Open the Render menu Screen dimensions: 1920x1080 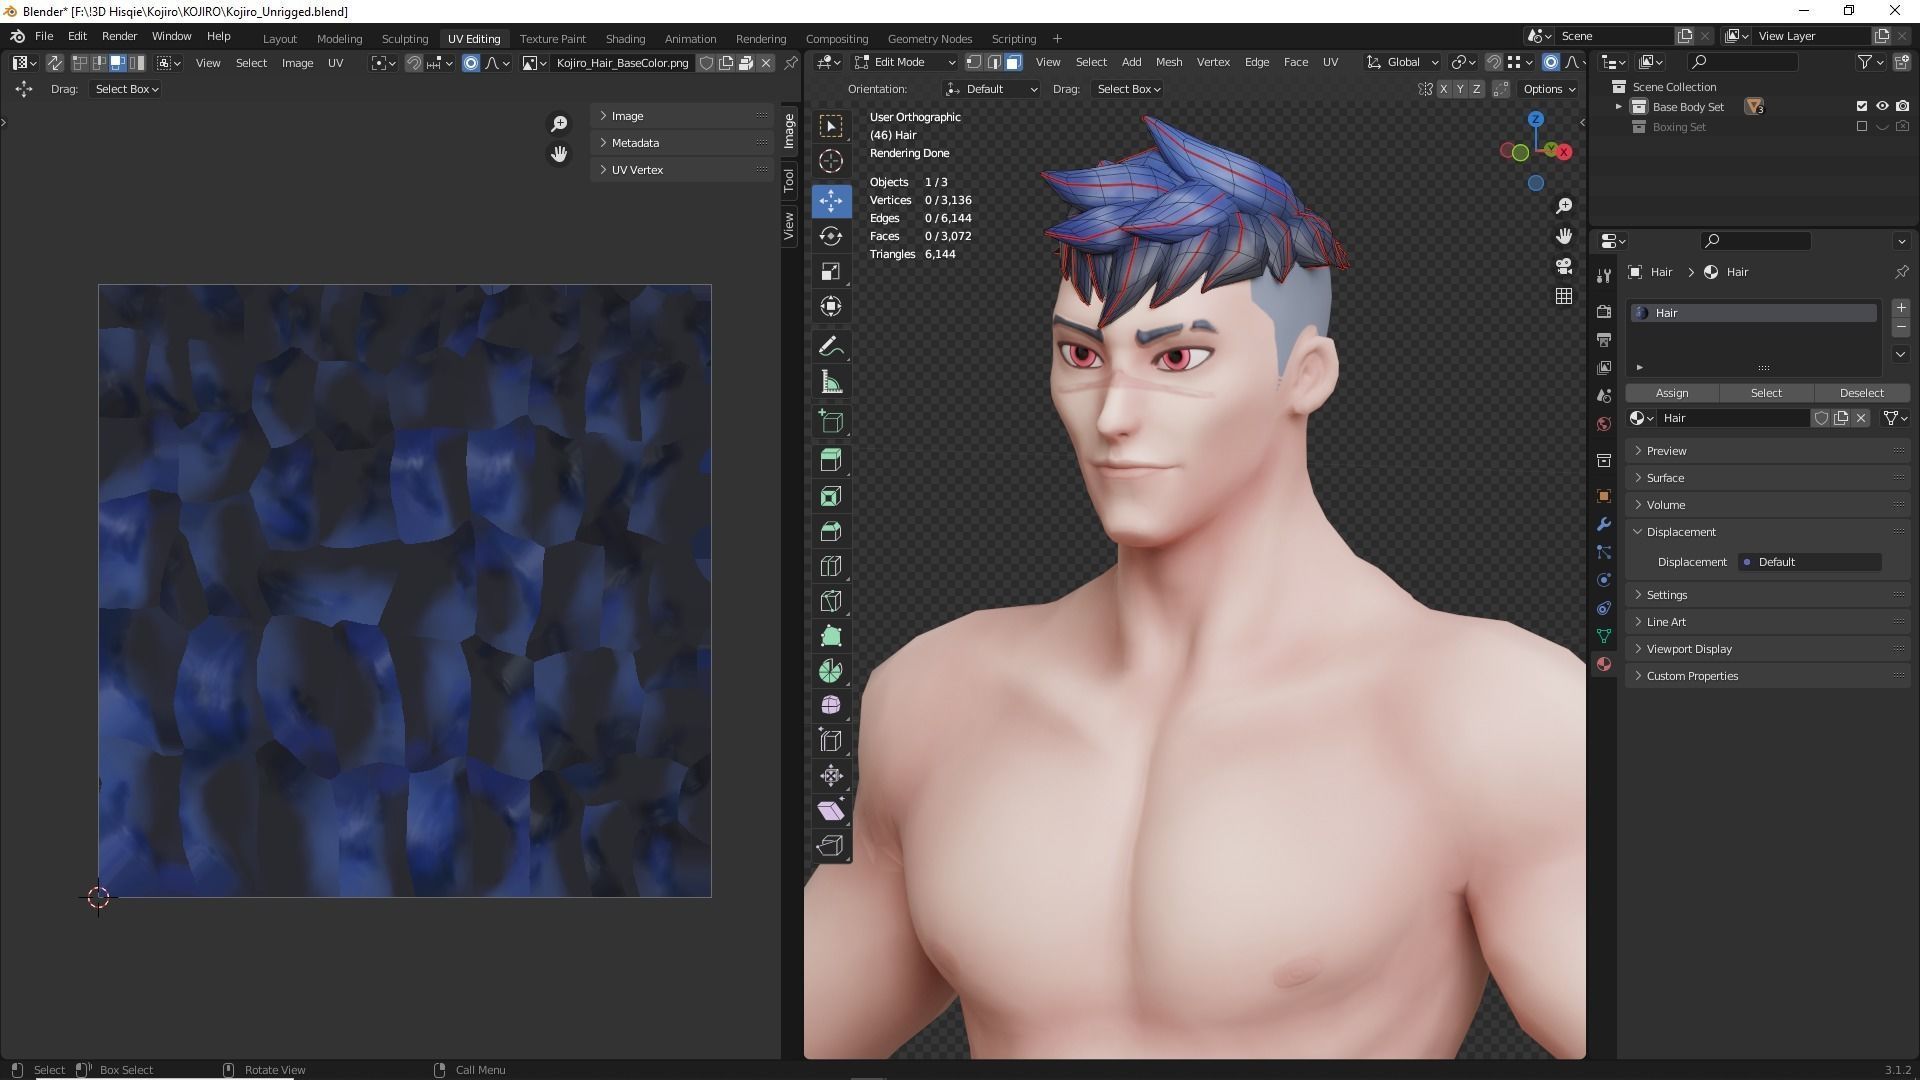pos(119,36)
